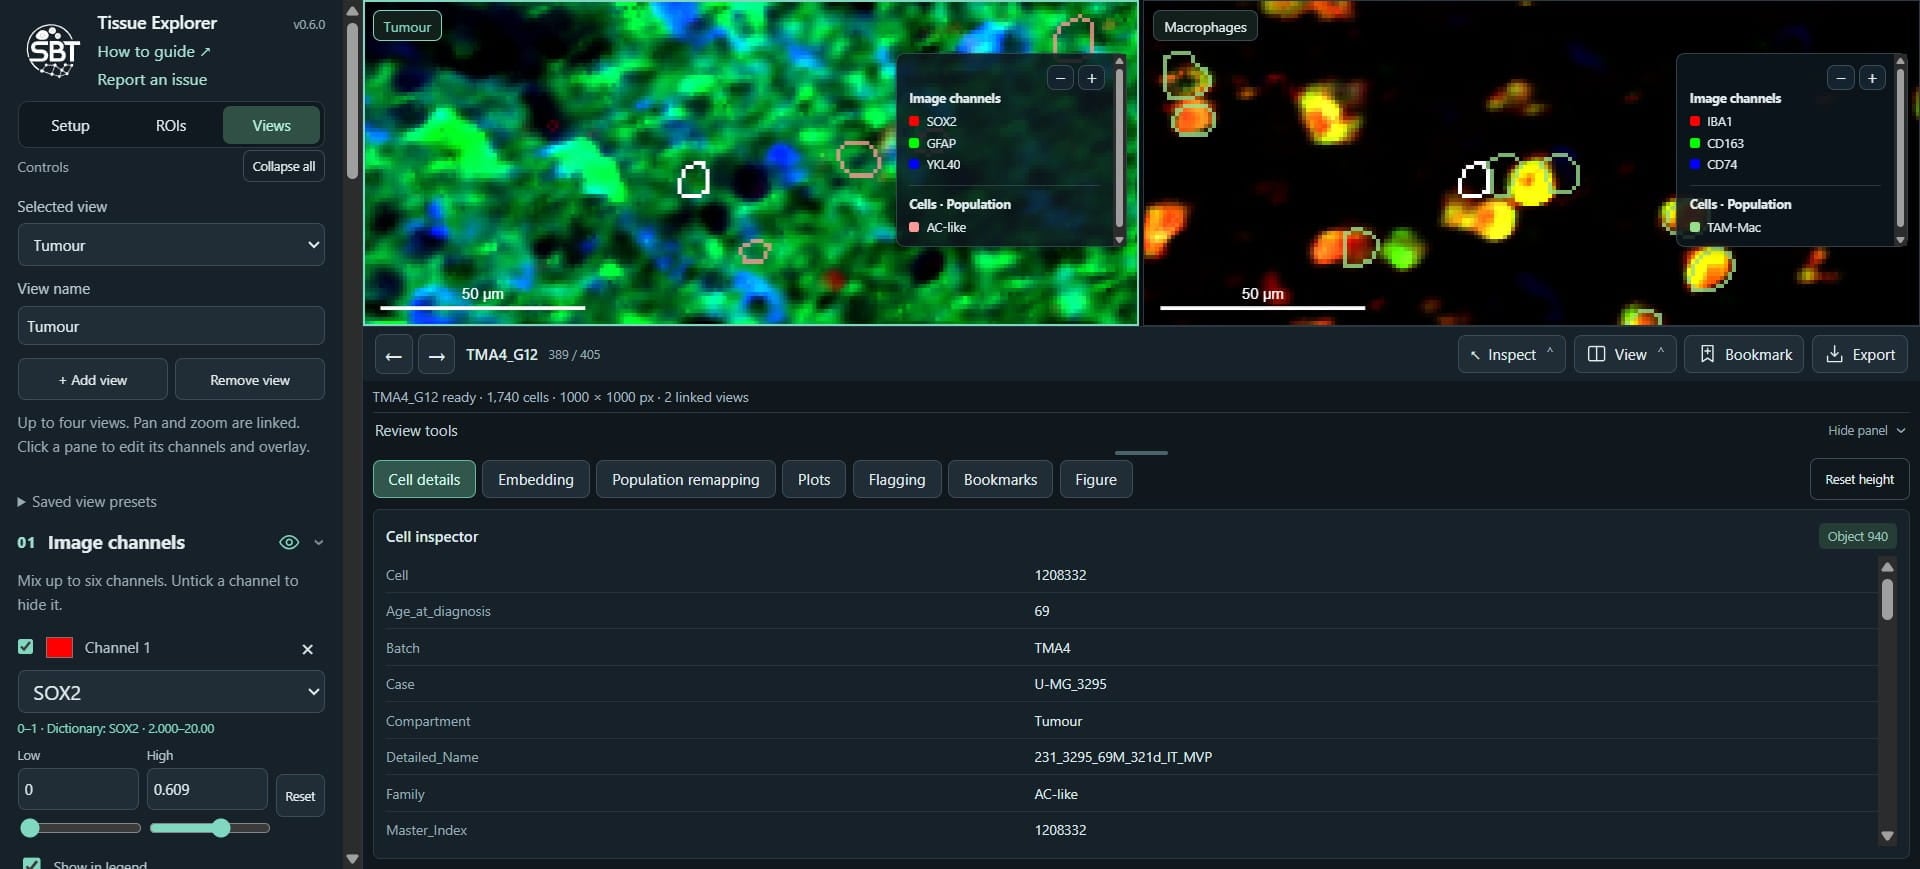This screenshot has width=1920, height=869.
Task: Select the Cell details tab
Action: pyautogui.click(x=424, y=479)
